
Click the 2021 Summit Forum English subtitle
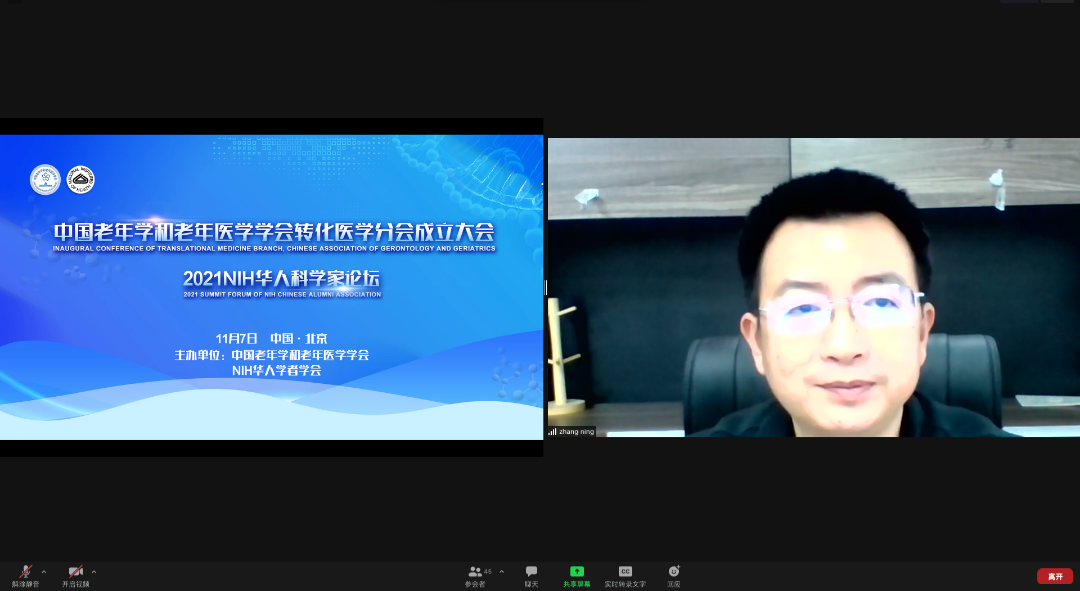pos(282,294)
